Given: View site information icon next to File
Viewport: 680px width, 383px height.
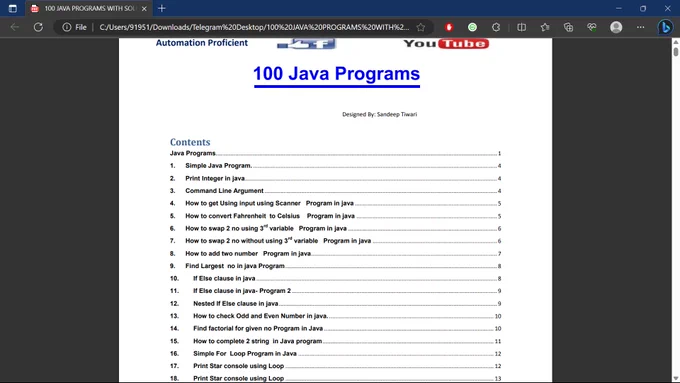Looking at the screenshot, I should click(x=66, y=27).
